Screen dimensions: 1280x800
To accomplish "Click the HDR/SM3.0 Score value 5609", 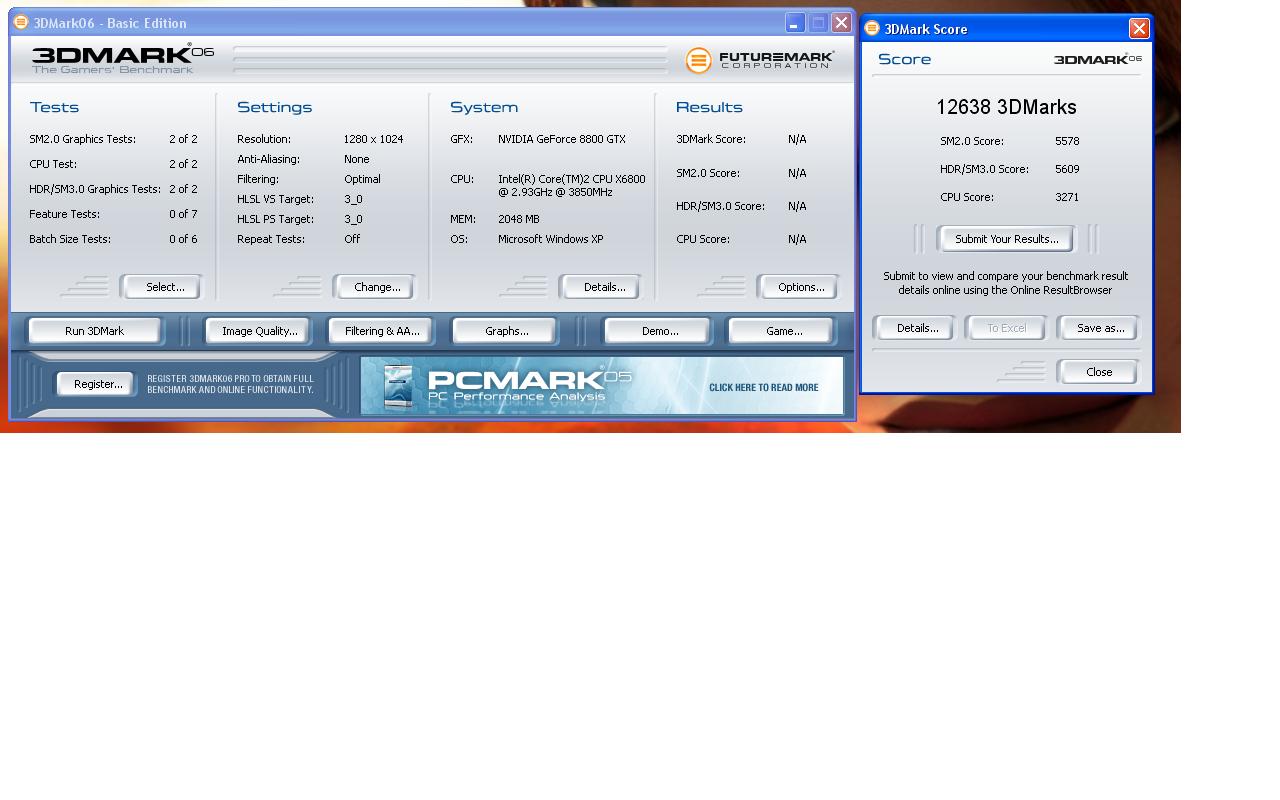I will pyautogui.click(x=1067, y=169).
